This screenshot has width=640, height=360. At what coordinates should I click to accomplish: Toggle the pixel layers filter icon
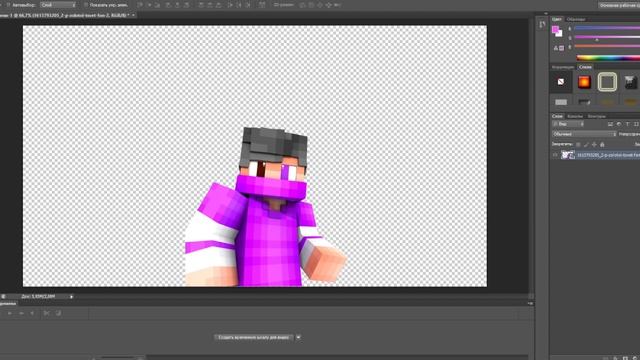click(610, 124)
